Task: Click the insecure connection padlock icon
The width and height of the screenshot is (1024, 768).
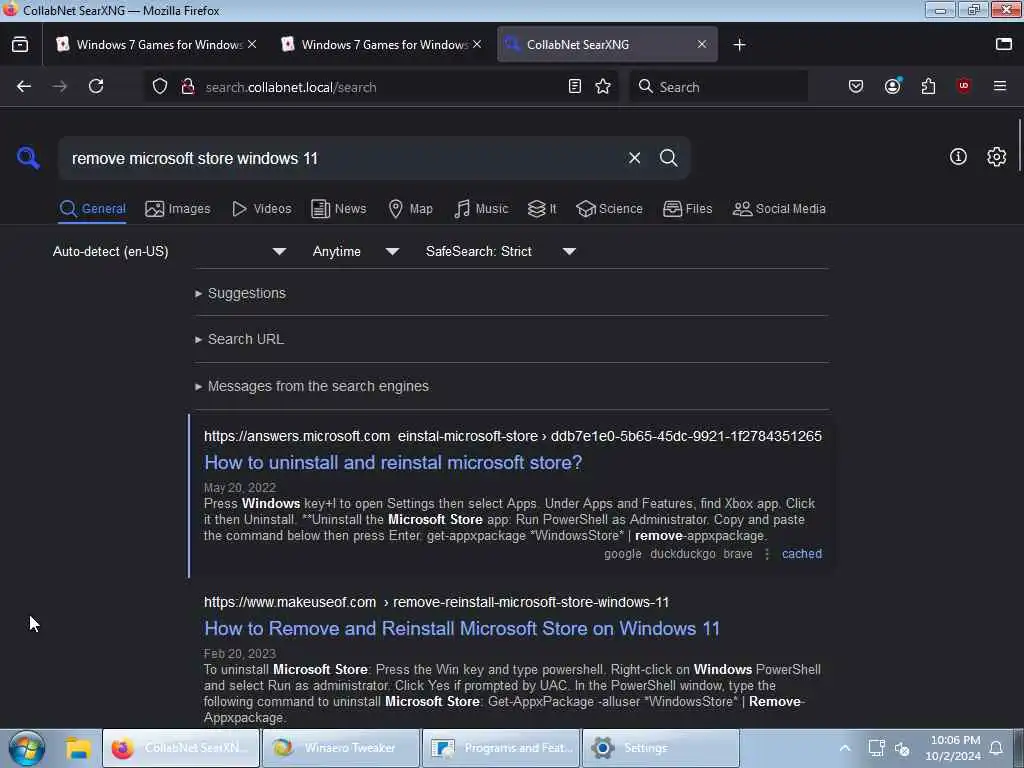Action: [188, 86]
